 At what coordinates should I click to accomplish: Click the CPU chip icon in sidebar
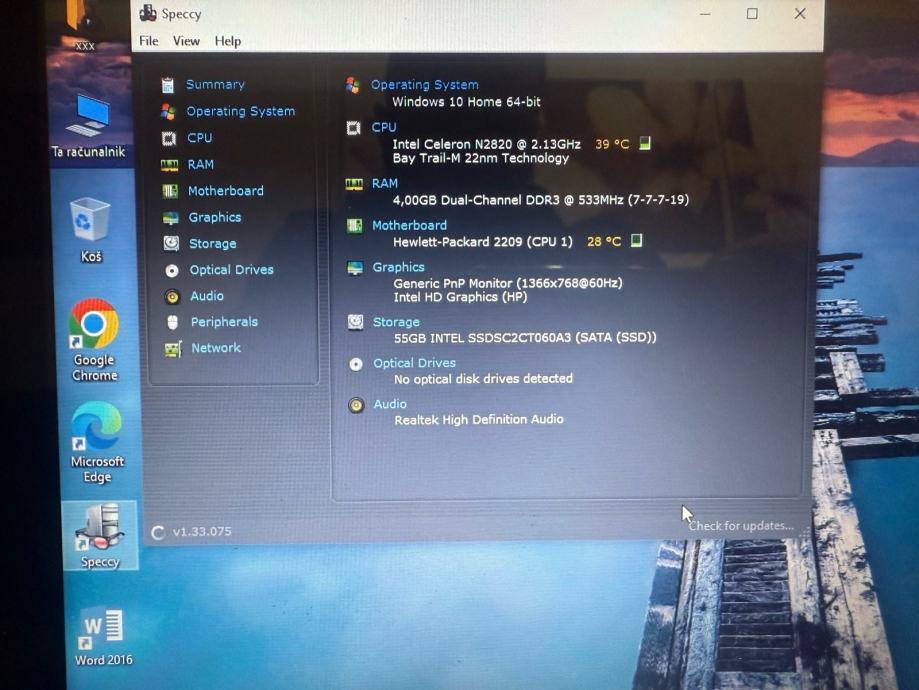tap(169, 138)
